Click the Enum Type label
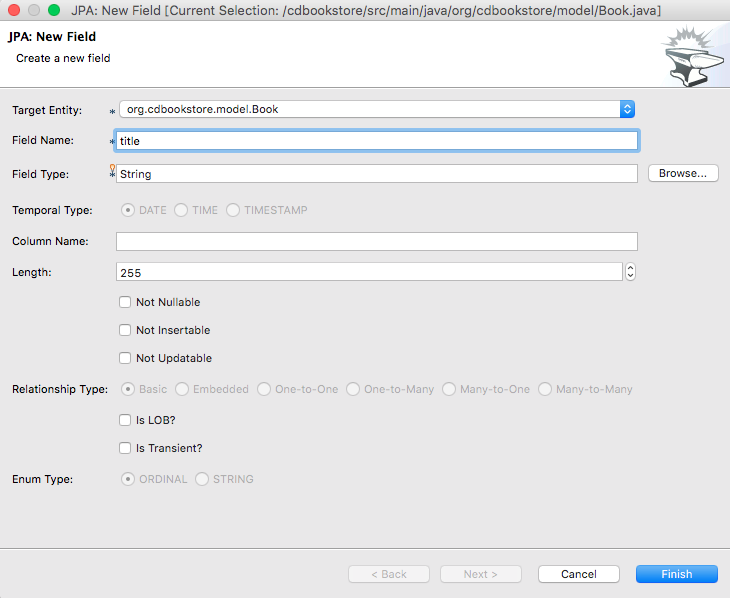This screenshot has width=730, height=598. tap(42, 479)
